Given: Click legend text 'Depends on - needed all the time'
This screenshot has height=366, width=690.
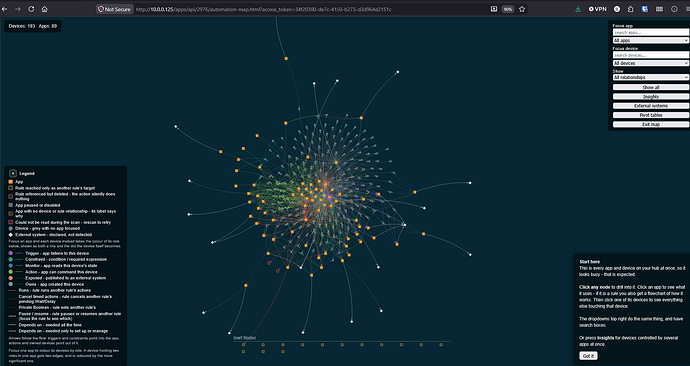Looking at the screenshot, I should 50,325.
